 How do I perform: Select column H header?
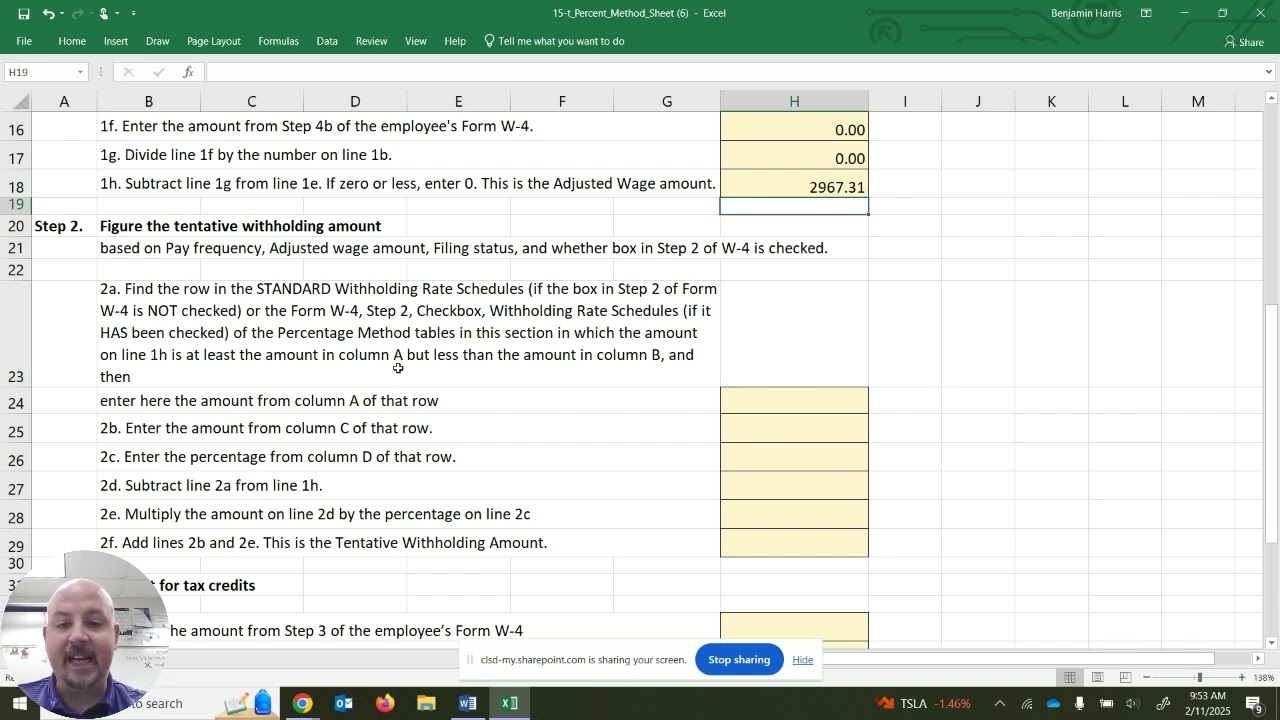point(794,101)
